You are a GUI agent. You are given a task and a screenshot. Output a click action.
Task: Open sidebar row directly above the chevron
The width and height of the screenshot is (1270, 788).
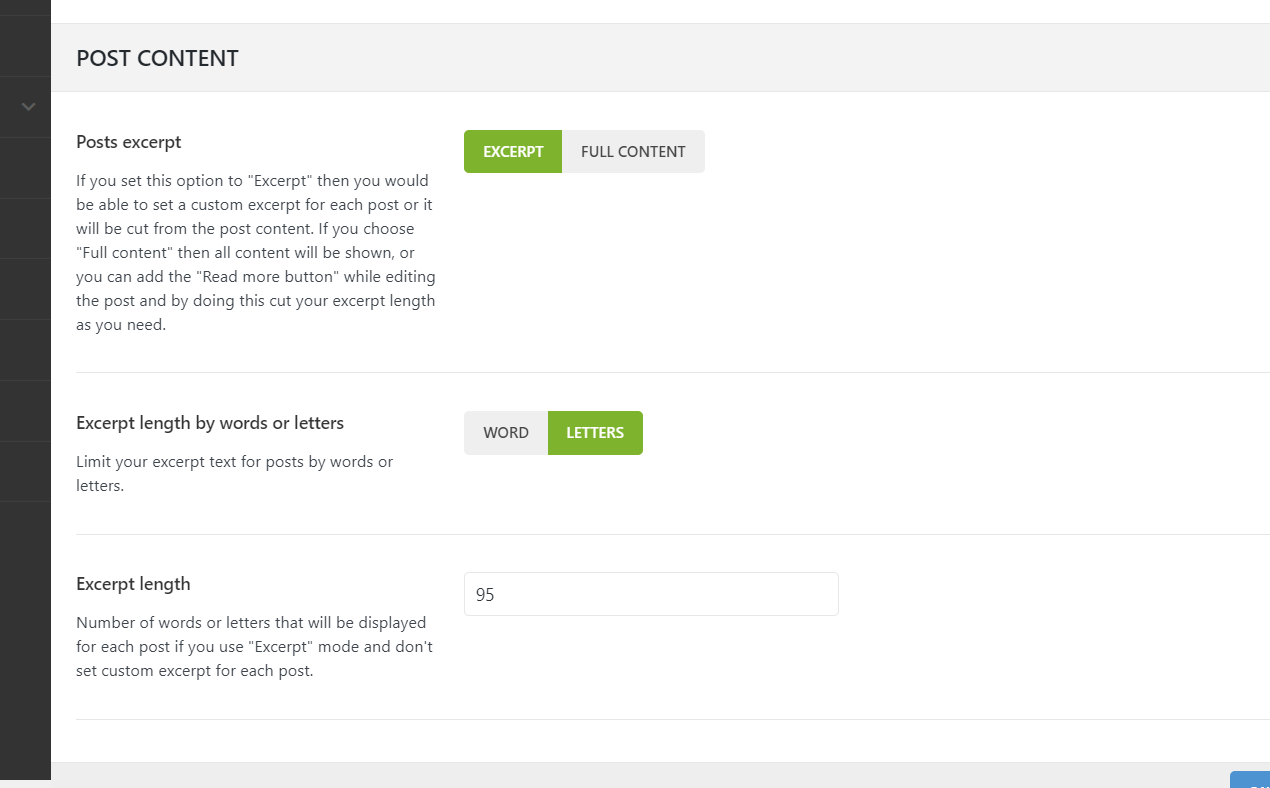pyautogui.click(x=25, y=46)
